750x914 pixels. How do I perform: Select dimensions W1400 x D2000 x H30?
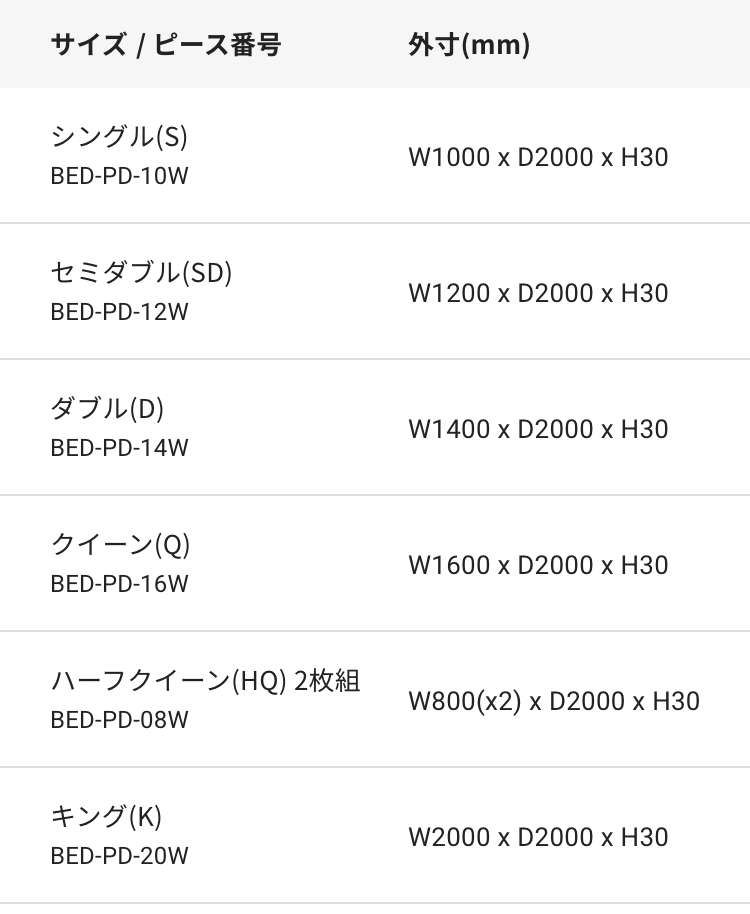click(538, 429)
